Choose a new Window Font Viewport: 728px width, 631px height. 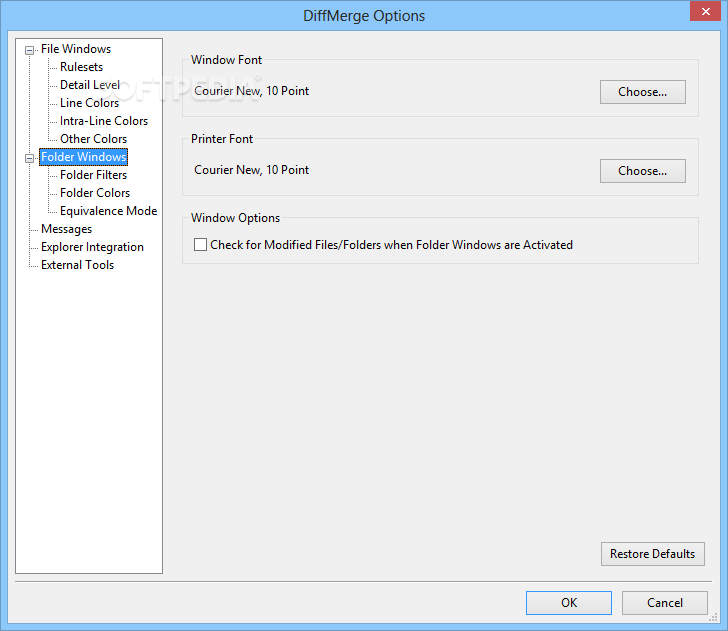(x=643, y=92)
